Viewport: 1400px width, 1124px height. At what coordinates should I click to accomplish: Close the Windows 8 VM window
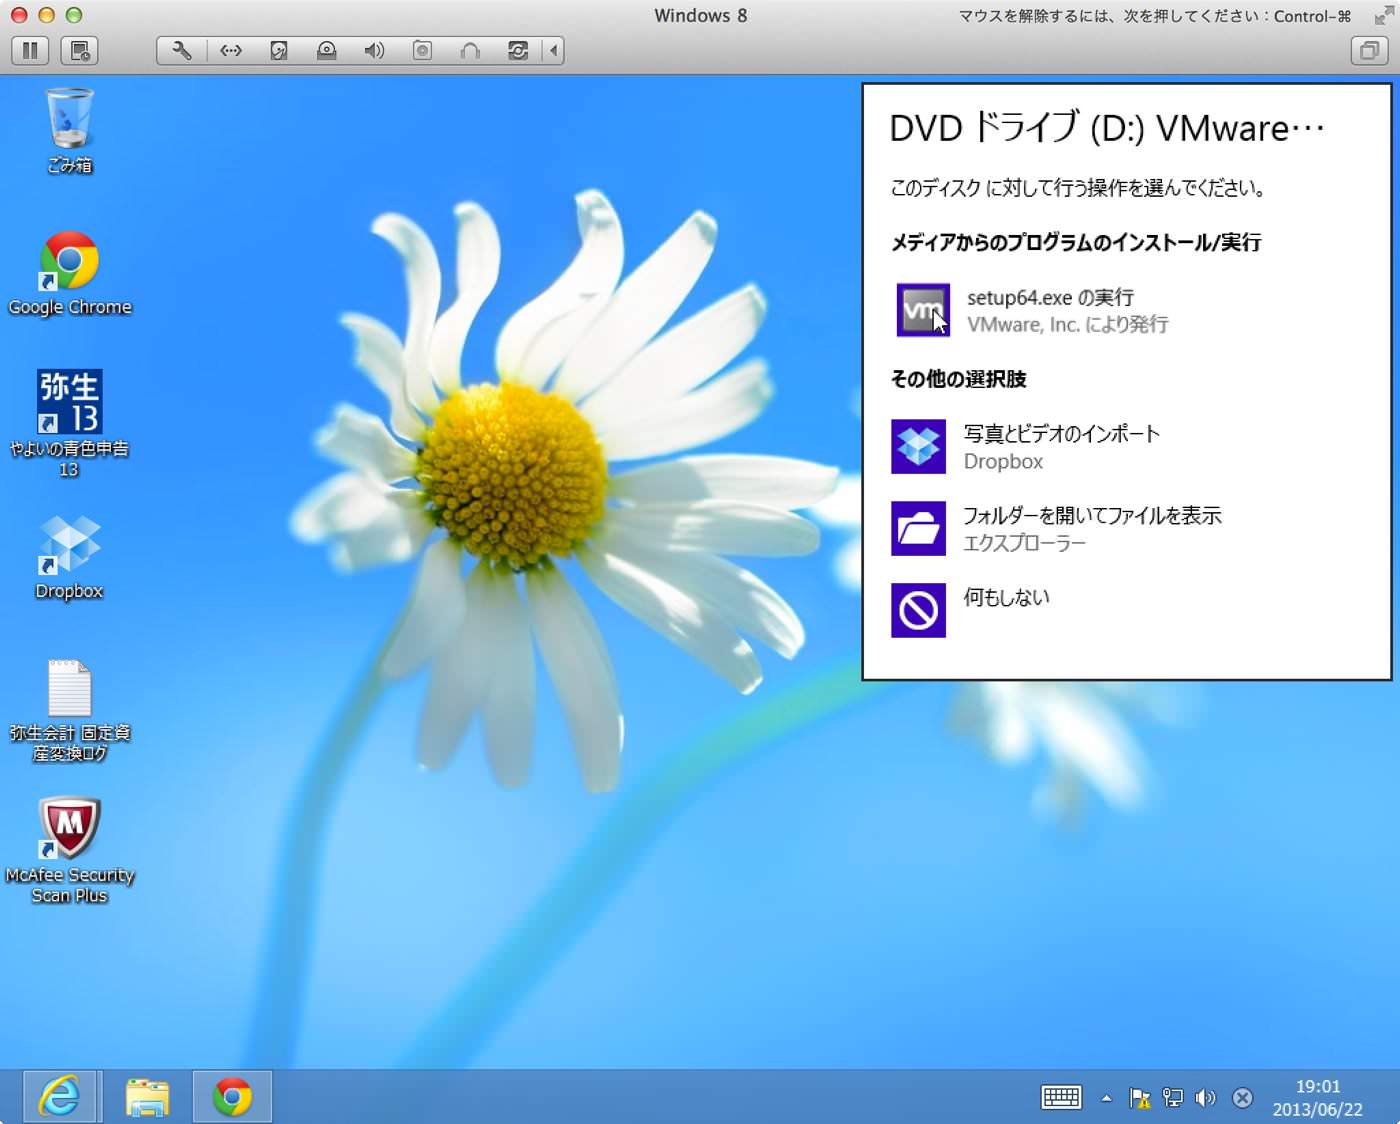[x=18, y=15]
